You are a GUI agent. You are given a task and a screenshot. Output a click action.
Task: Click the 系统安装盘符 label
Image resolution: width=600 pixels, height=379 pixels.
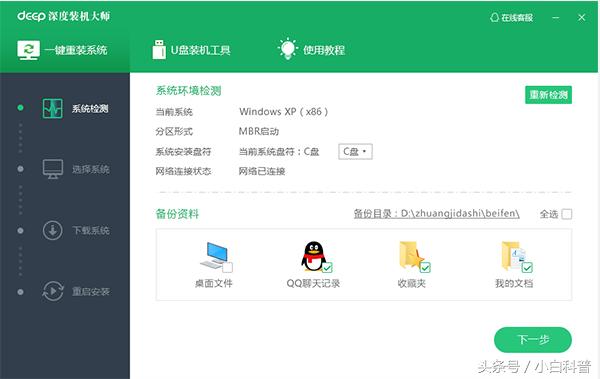[x=183, y=152]
